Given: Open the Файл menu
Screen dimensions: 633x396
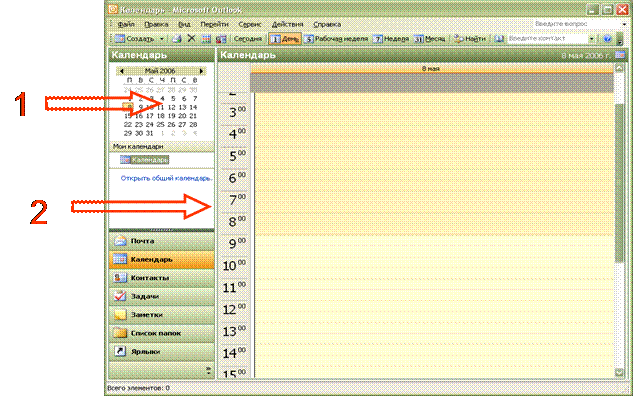Looking at the screenshot, I should coord(126,24).
